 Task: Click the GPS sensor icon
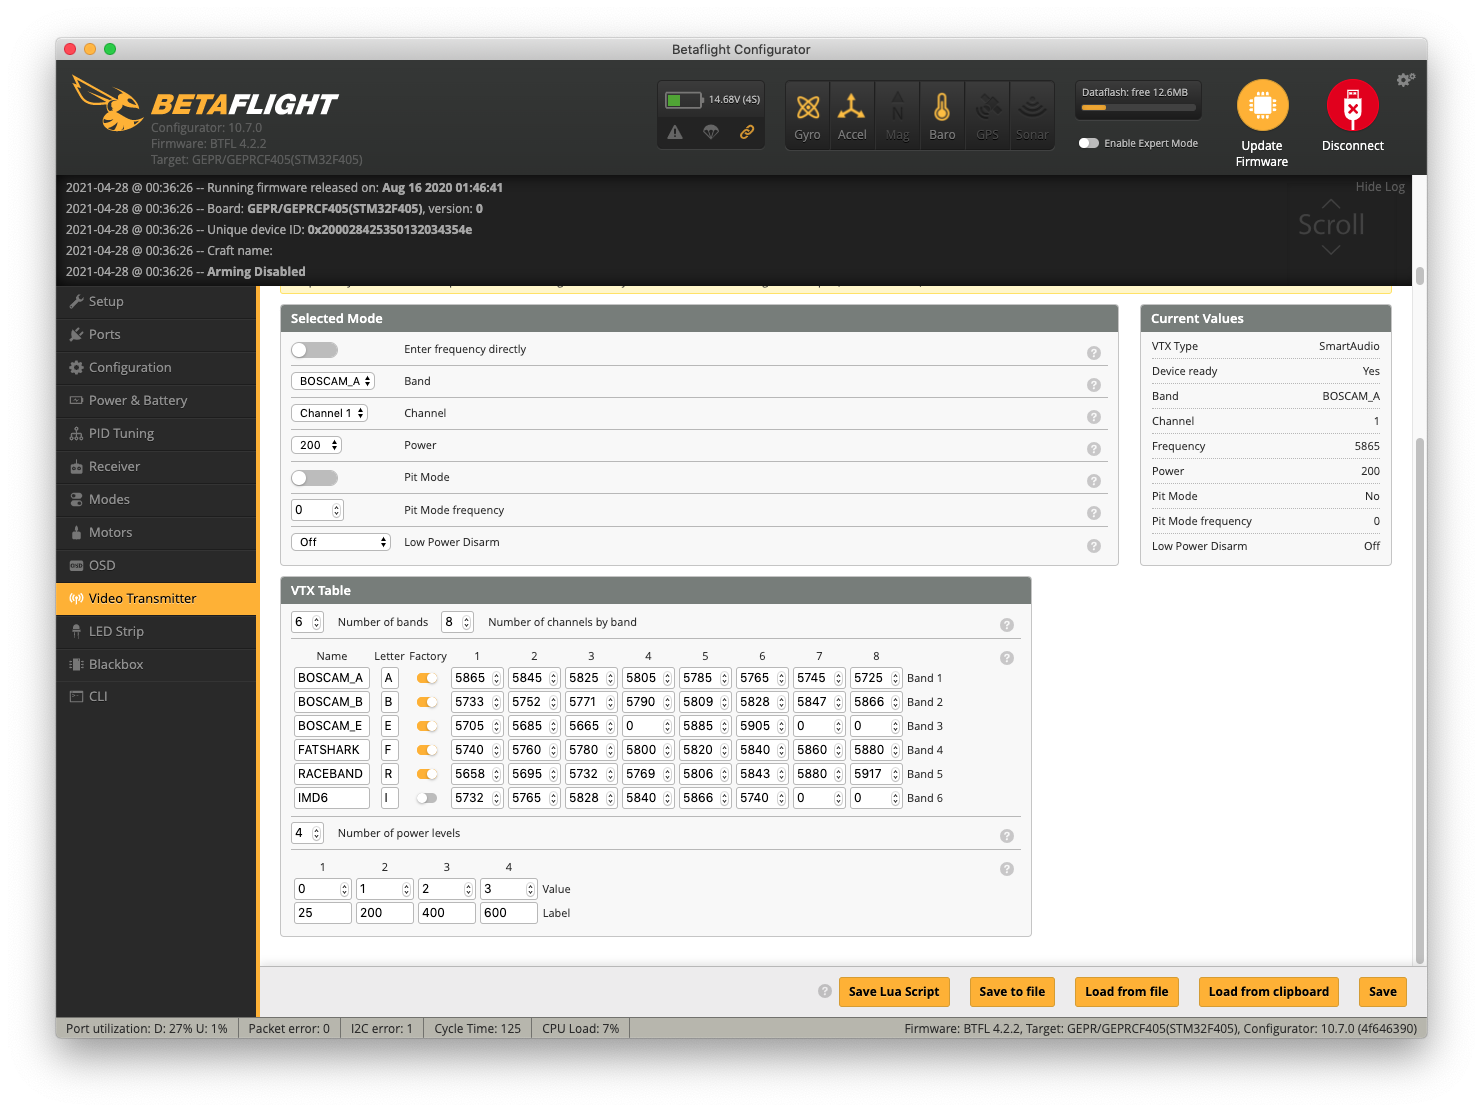988,107
